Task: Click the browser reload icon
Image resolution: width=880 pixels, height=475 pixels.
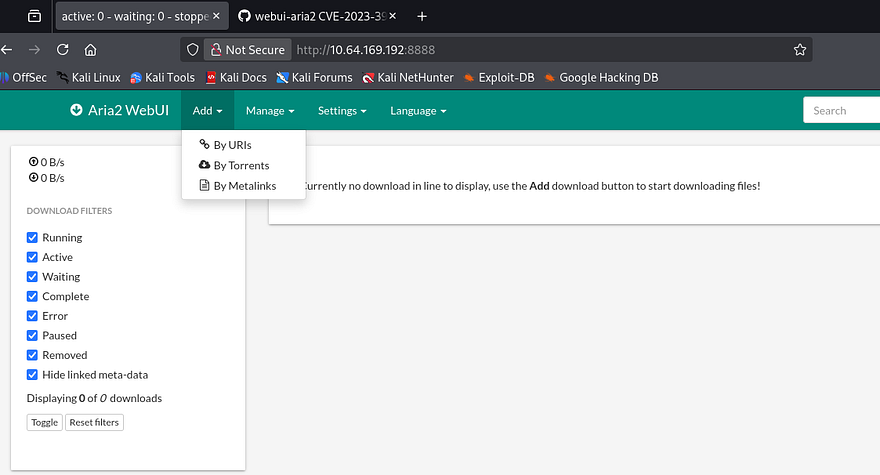Action: [63, 49]
